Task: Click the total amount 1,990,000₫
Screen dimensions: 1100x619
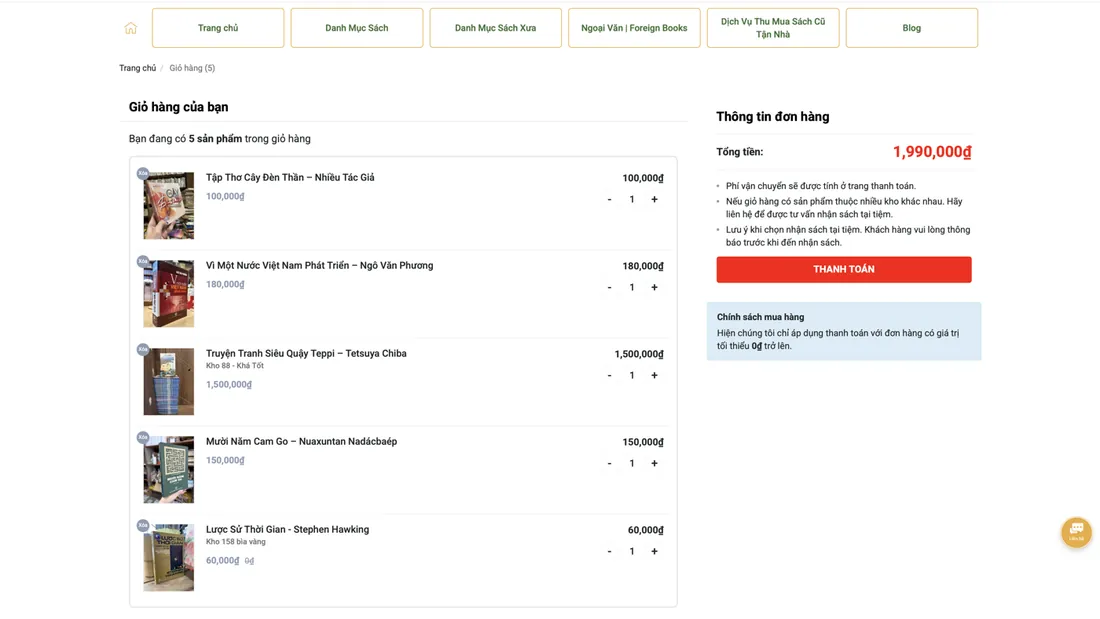Action: (932, 152)
